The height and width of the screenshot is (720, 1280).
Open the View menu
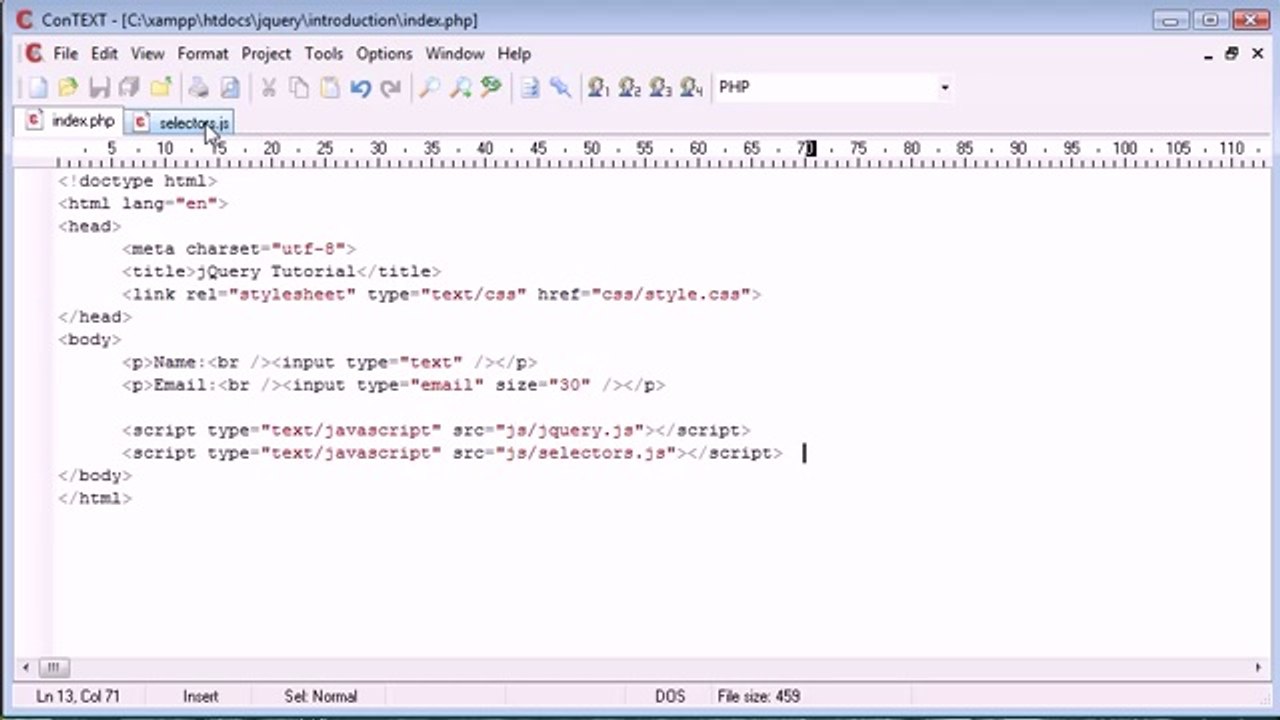pos(147,54)
